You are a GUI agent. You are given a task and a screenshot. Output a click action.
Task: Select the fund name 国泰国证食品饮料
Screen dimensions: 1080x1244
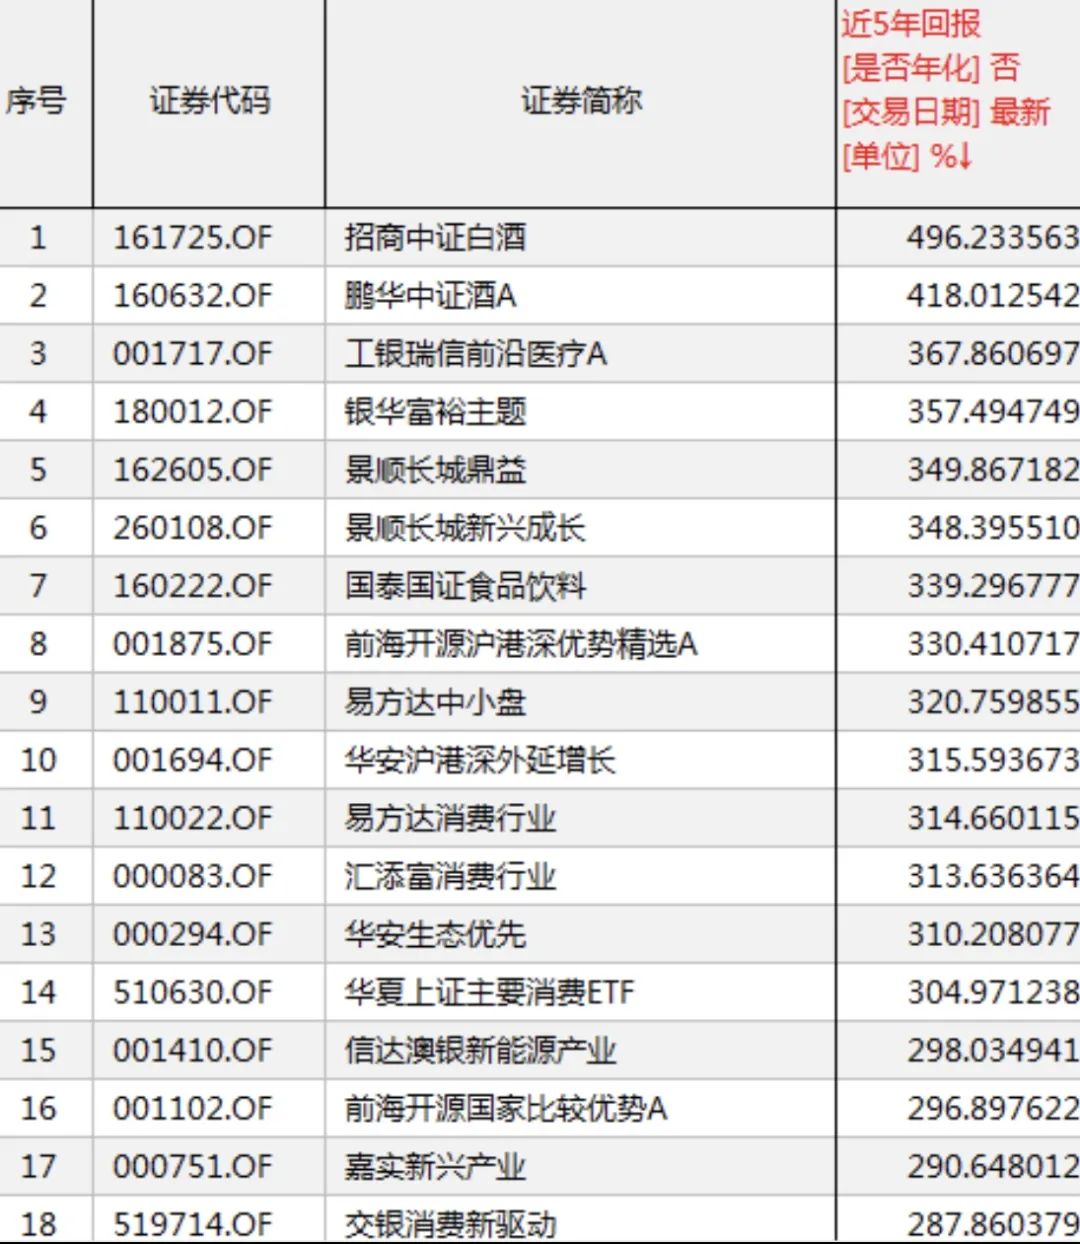coord(465,586)
